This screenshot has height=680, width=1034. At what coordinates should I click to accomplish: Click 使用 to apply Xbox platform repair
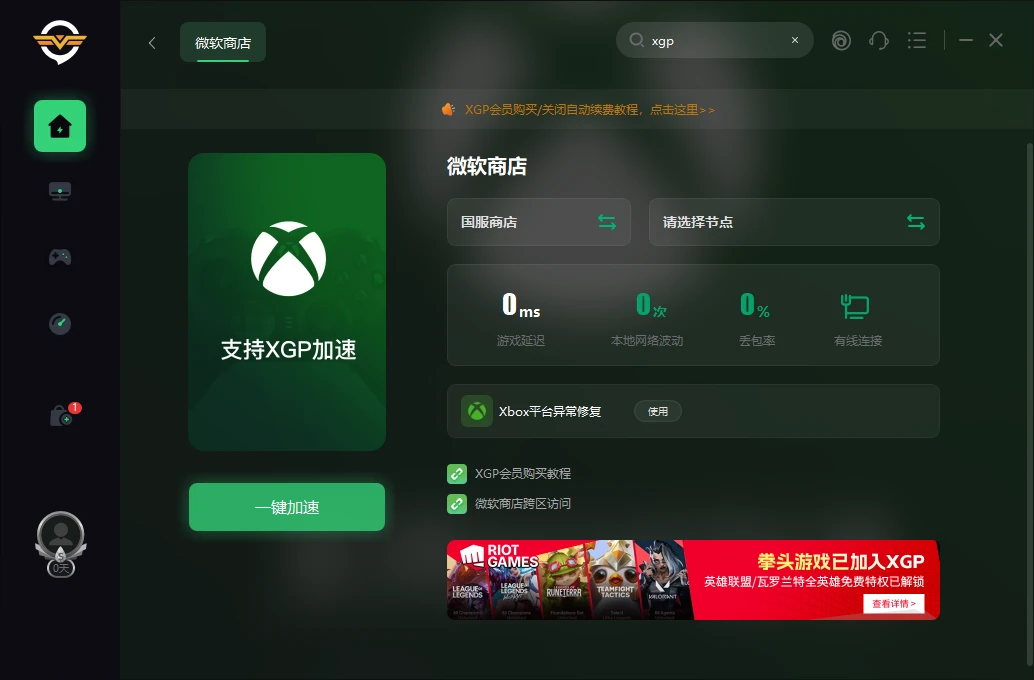[x=657, y=410]
